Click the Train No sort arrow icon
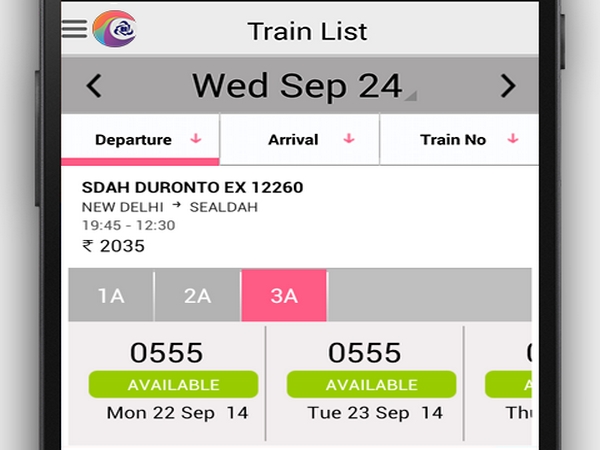 (x=513, y=140)
